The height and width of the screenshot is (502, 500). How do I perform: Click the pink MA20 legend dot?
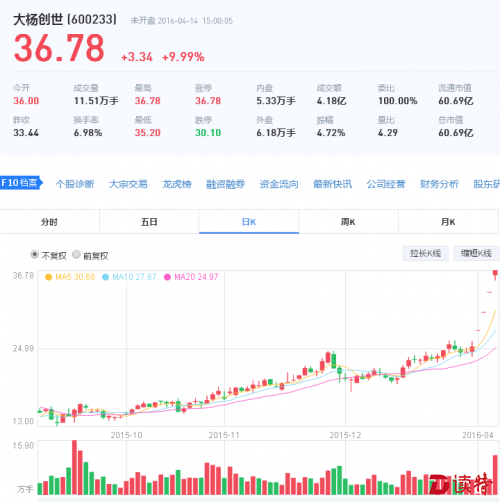(167, 277)
